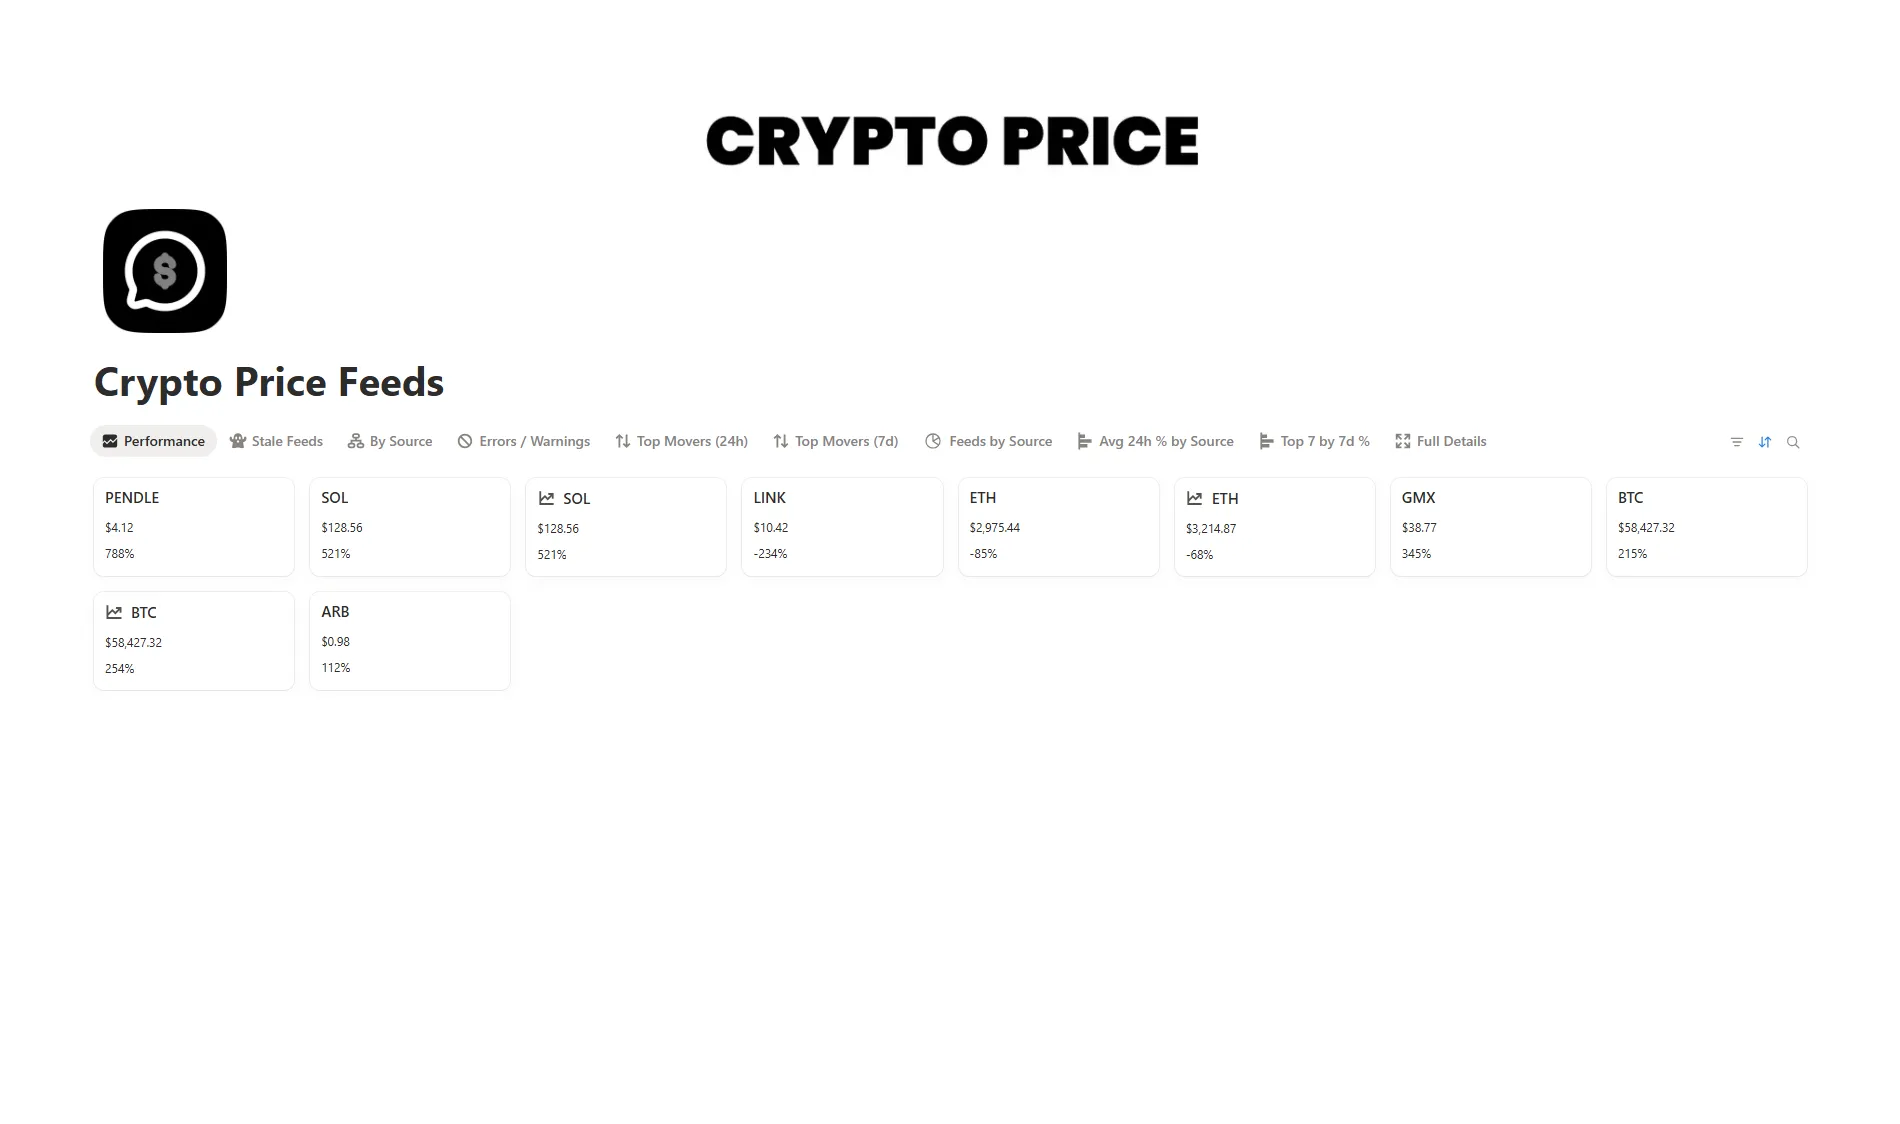This screenshot has width=1900, height=1124.
Task: Toggle the sparkline icon on the SOL card
Action: 546,498
